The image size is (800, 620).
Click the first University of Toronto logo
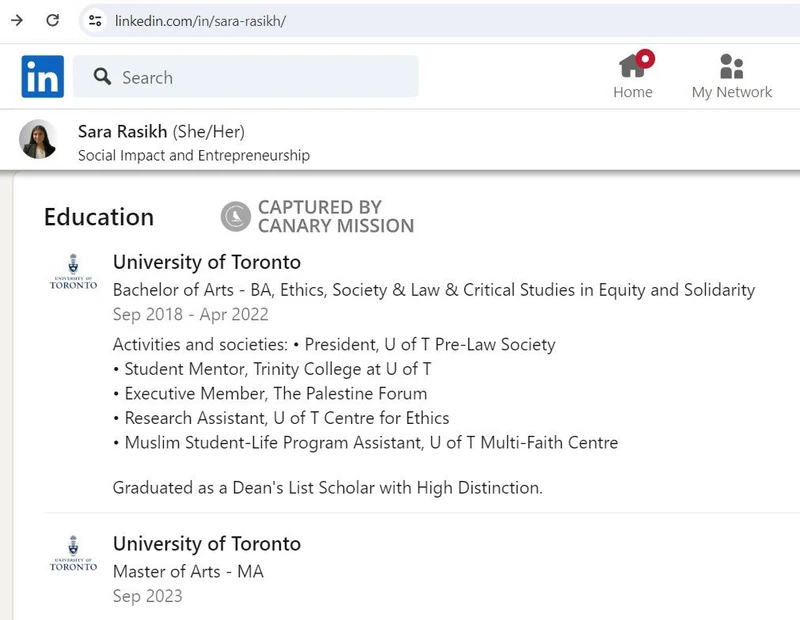73,272
